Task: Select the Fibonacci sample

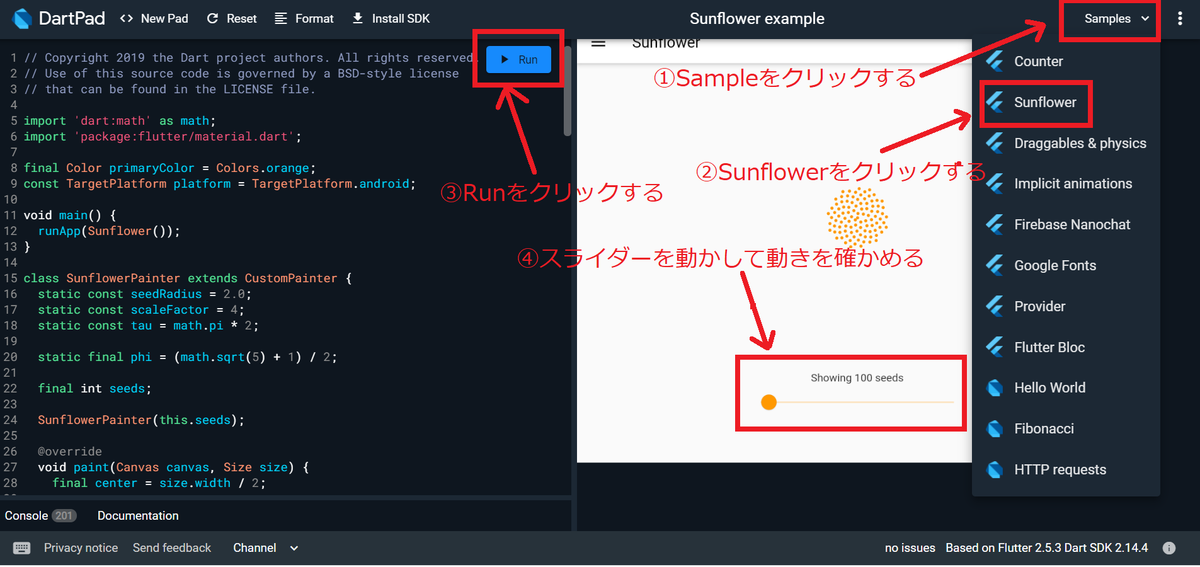Action: point(1066,429)
